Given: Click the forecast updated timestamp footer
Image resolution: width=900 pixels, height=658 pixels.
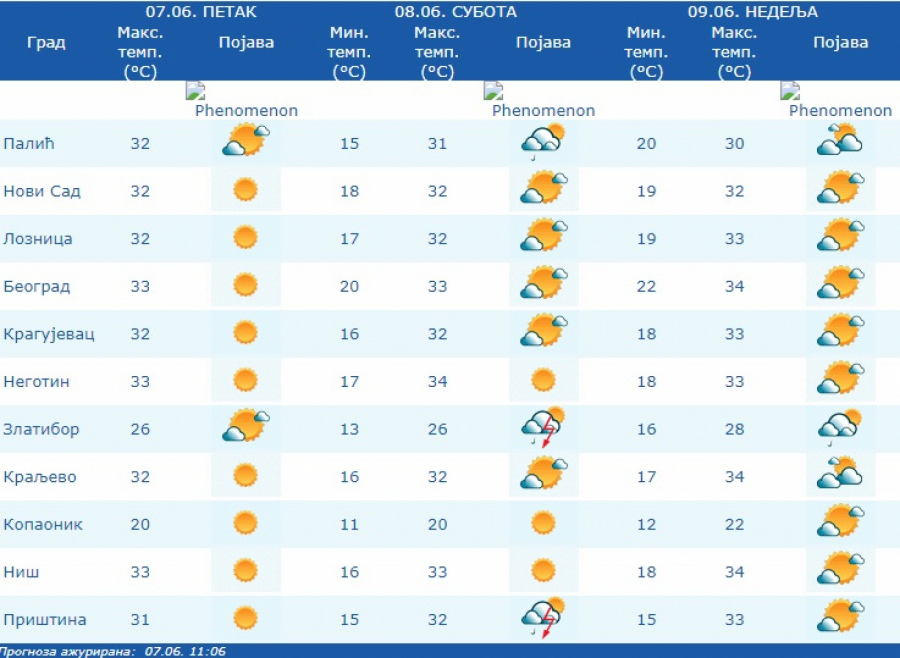Looking at the screenshot, I should (114, 651).
